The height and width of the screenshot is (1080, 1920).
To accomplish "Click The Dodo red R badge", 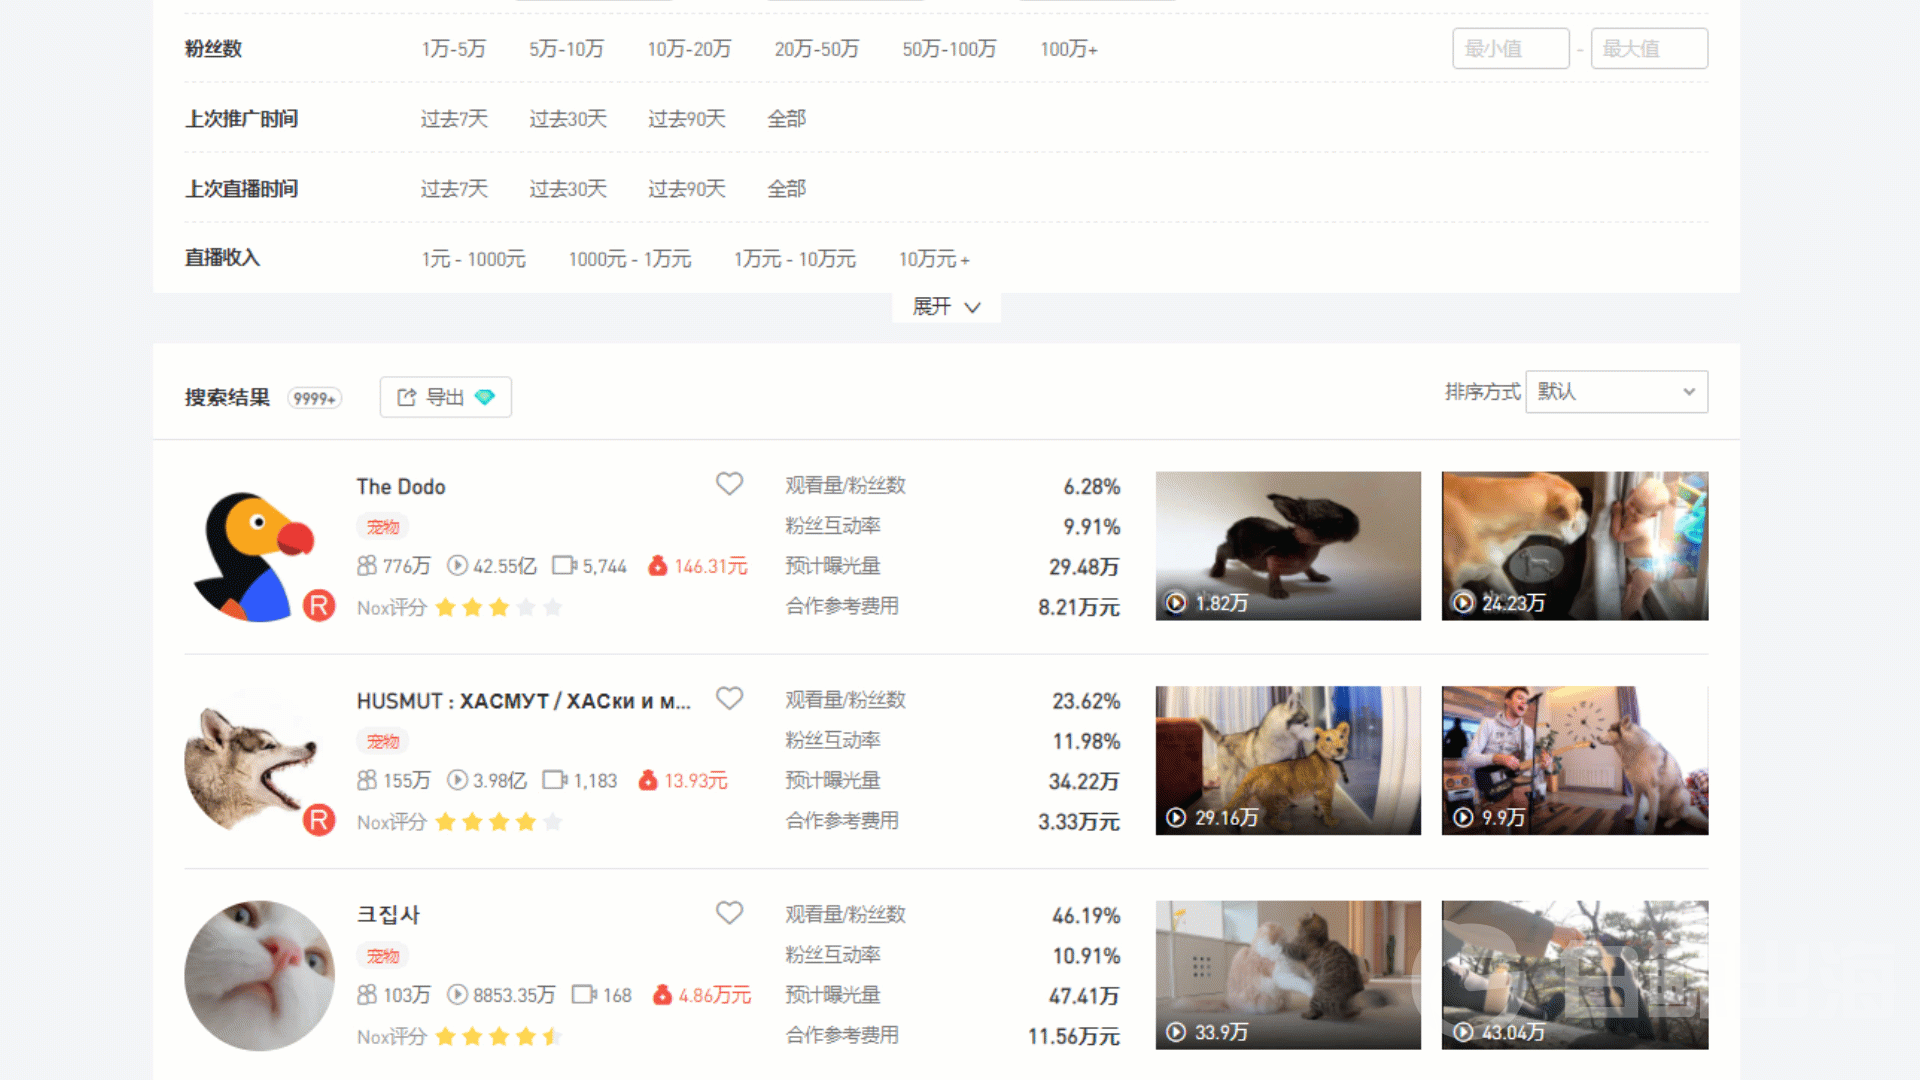I will point(319,605).
